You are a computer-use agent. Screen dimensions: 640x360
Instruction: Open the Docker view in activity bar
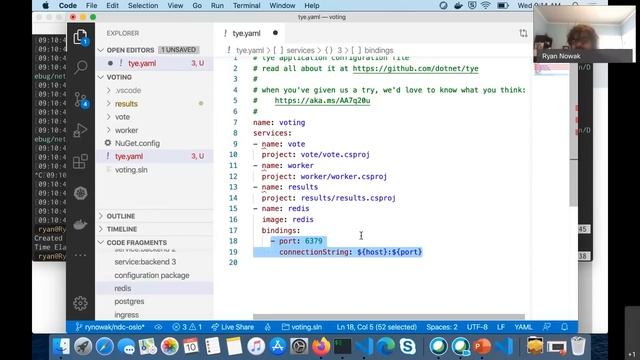80,224
